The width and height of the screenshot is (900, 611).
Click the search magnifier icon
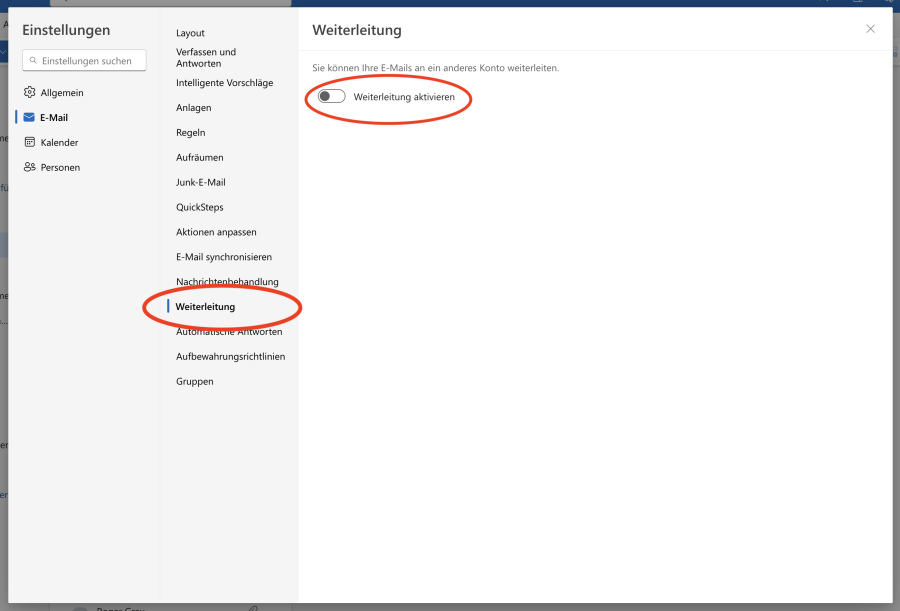tap(34, 61)
